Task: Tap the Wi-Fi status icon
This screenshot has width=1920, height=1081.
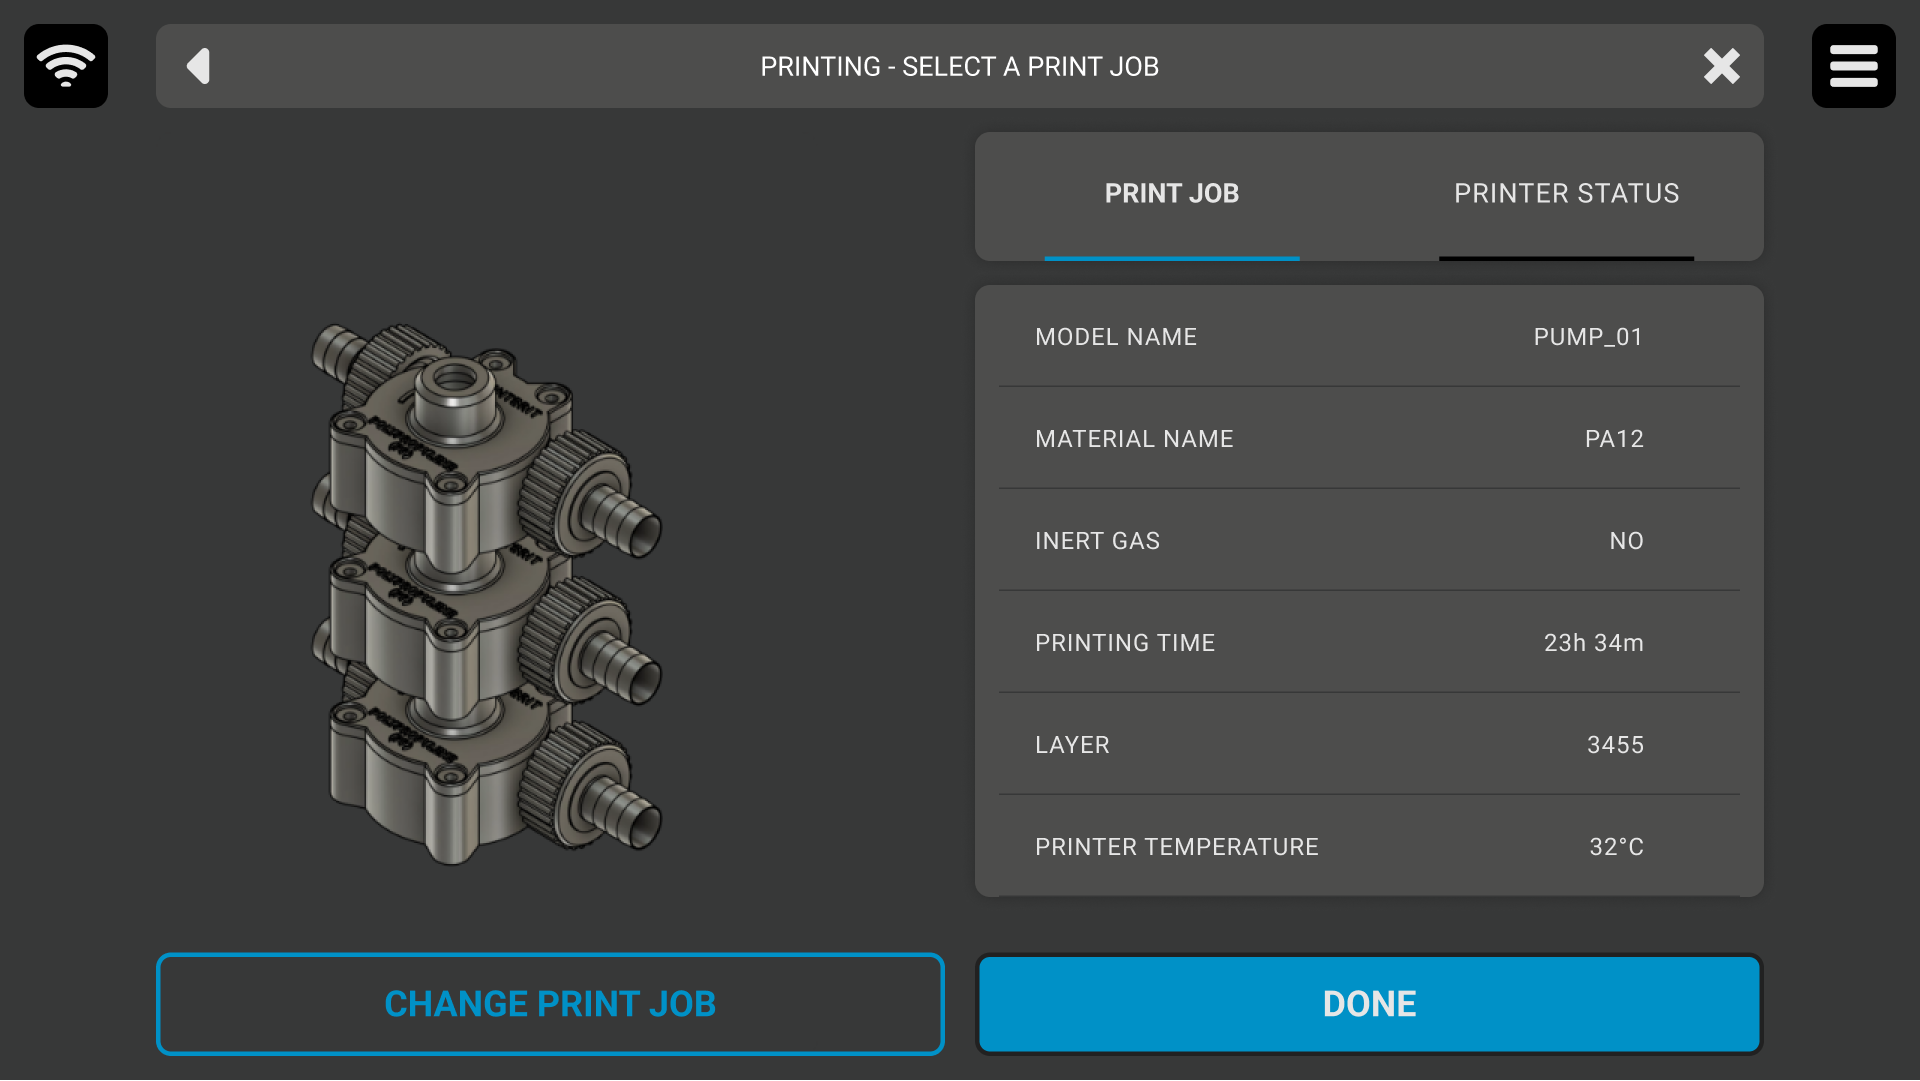Action: pyautogui.click(x=66, y=66)
